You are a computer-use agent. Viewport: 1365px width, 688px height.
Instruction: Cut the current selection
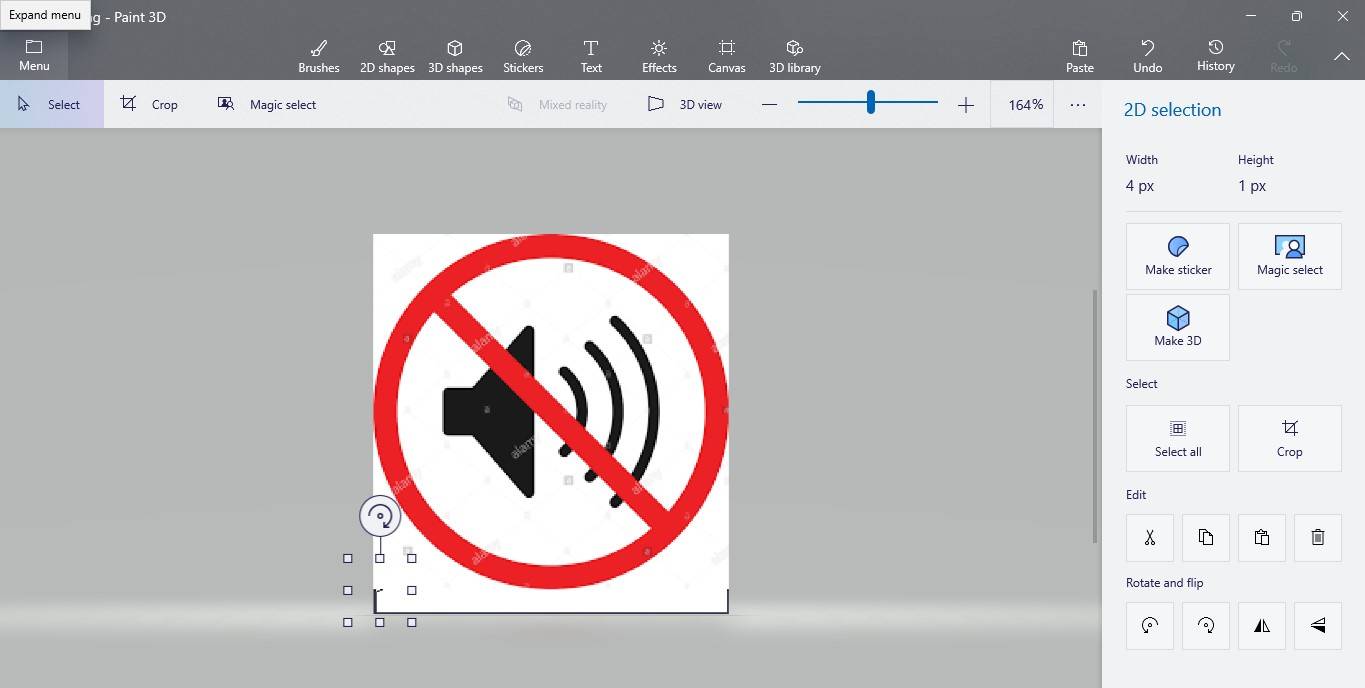coord(1149,538)
